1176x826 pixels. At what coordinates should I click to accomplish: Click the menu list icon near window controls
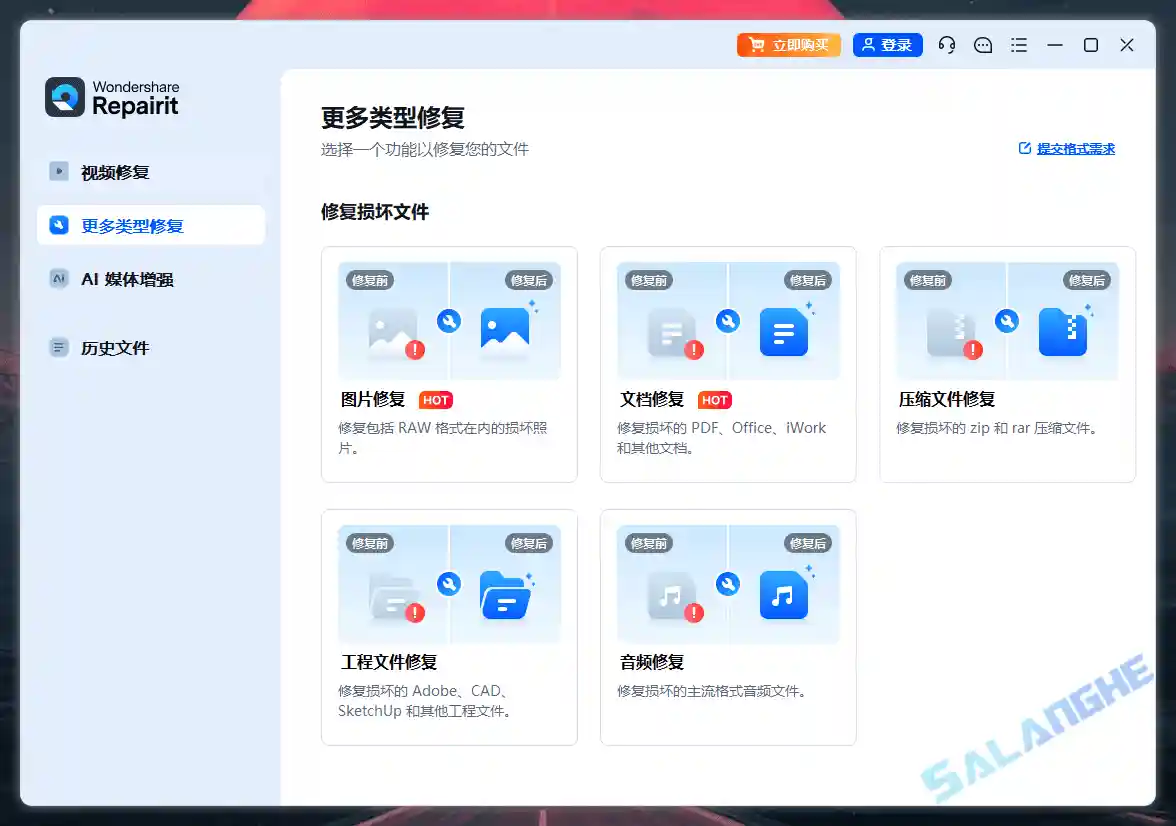click(1019, 45)
